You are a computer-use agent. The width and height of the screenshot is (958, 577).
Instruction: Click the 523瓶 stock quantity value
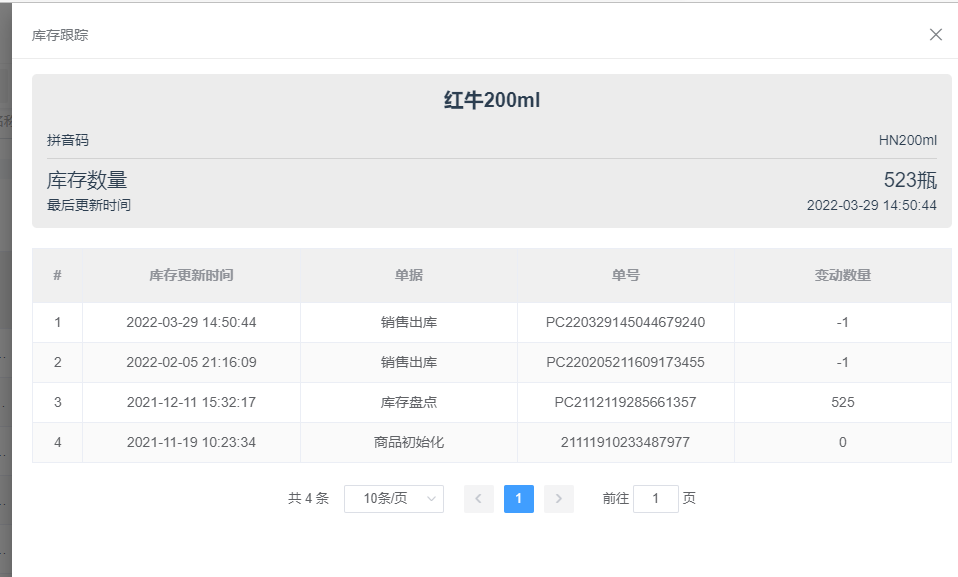(x=910, y=180)
